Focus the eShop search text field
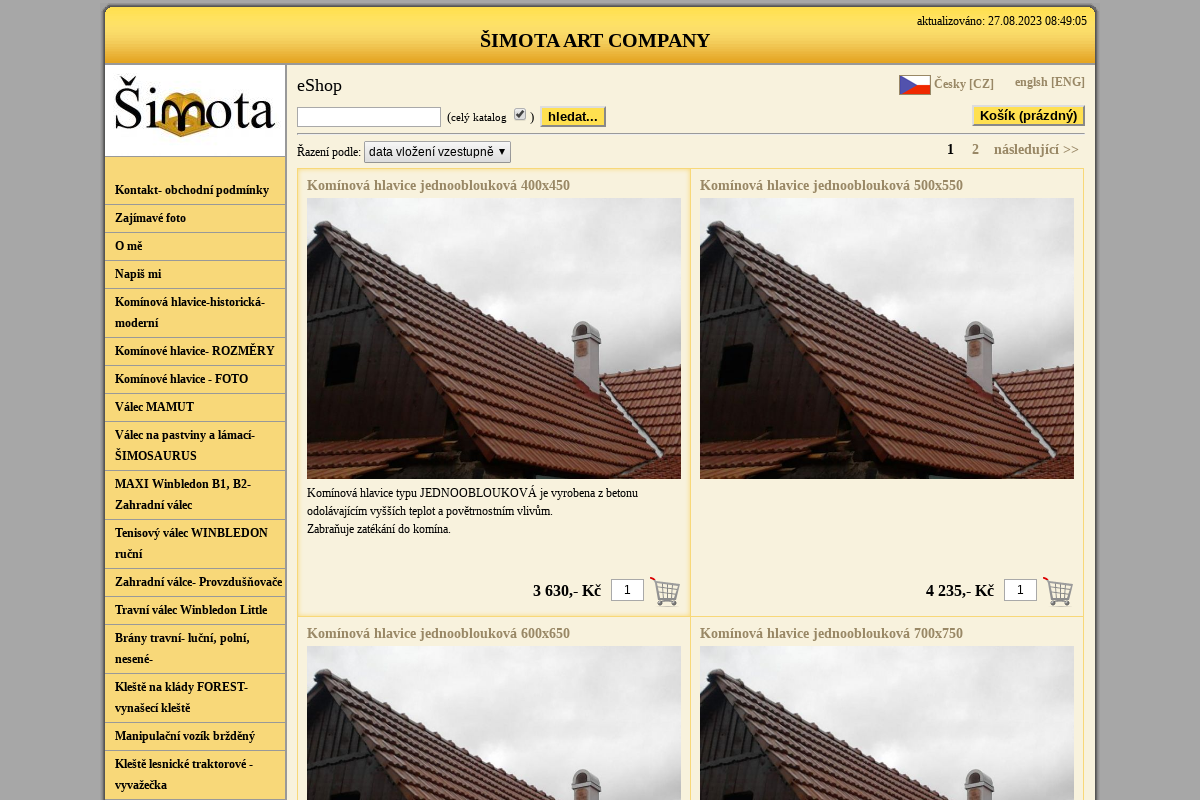The height and width of the screenshot is (800, 1200). [369, 117]
